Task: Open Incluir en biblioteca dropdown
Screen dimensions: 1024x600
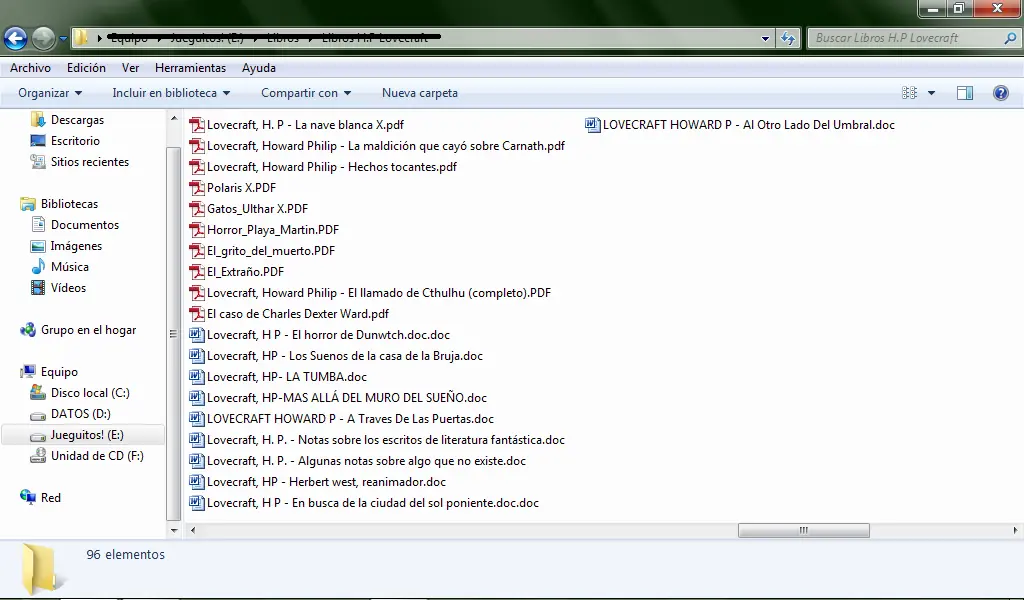Action: [x=171, y=93]
